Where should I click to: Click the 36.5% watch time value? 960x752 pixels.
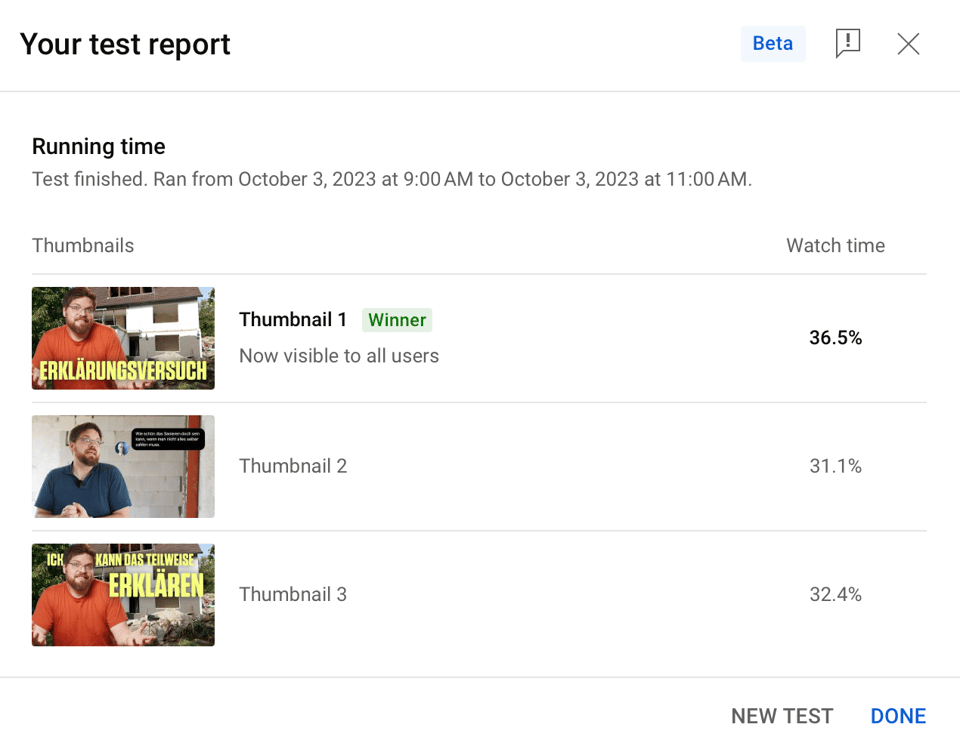pyautogui.click(x=835, y=338)
